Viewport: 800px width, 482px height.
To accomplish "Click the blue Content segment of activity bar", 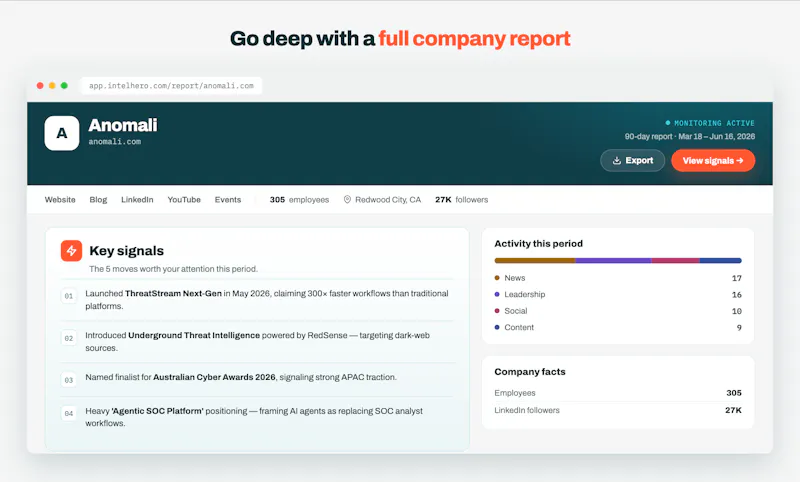I will [x=720, y=261].
